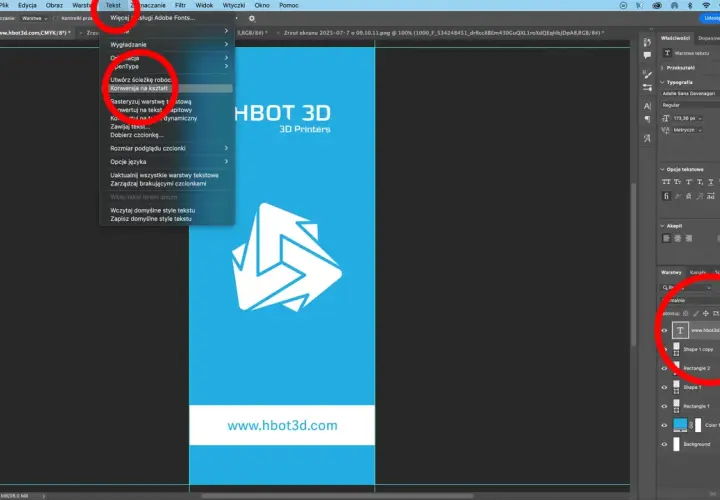720x500 pixels.
Task: Open the Obraz menu
Action: pyautogui.click(x=54, y=6)
